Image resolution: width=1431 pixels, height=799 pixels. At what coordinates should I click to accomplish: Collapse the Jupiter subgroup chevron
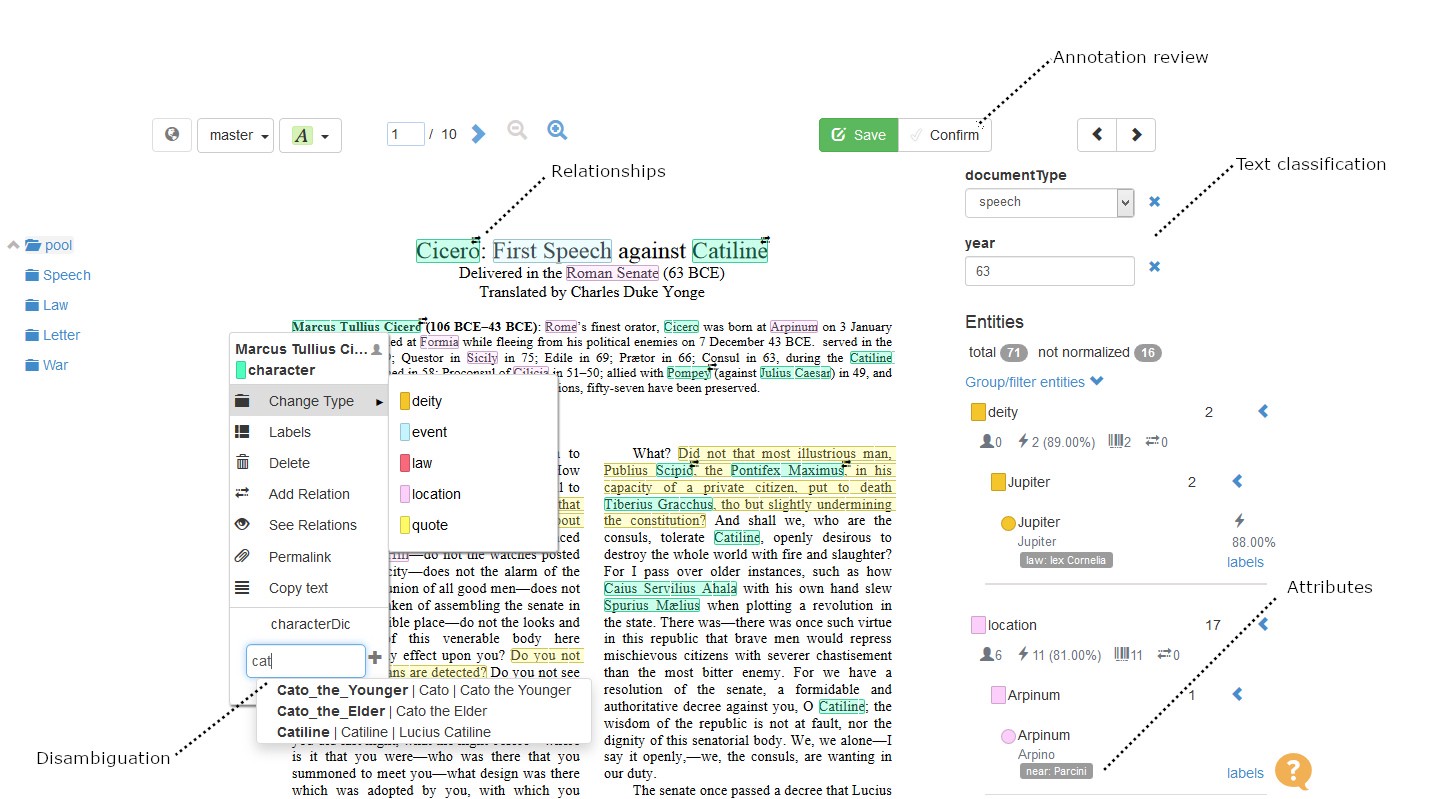1237,481
